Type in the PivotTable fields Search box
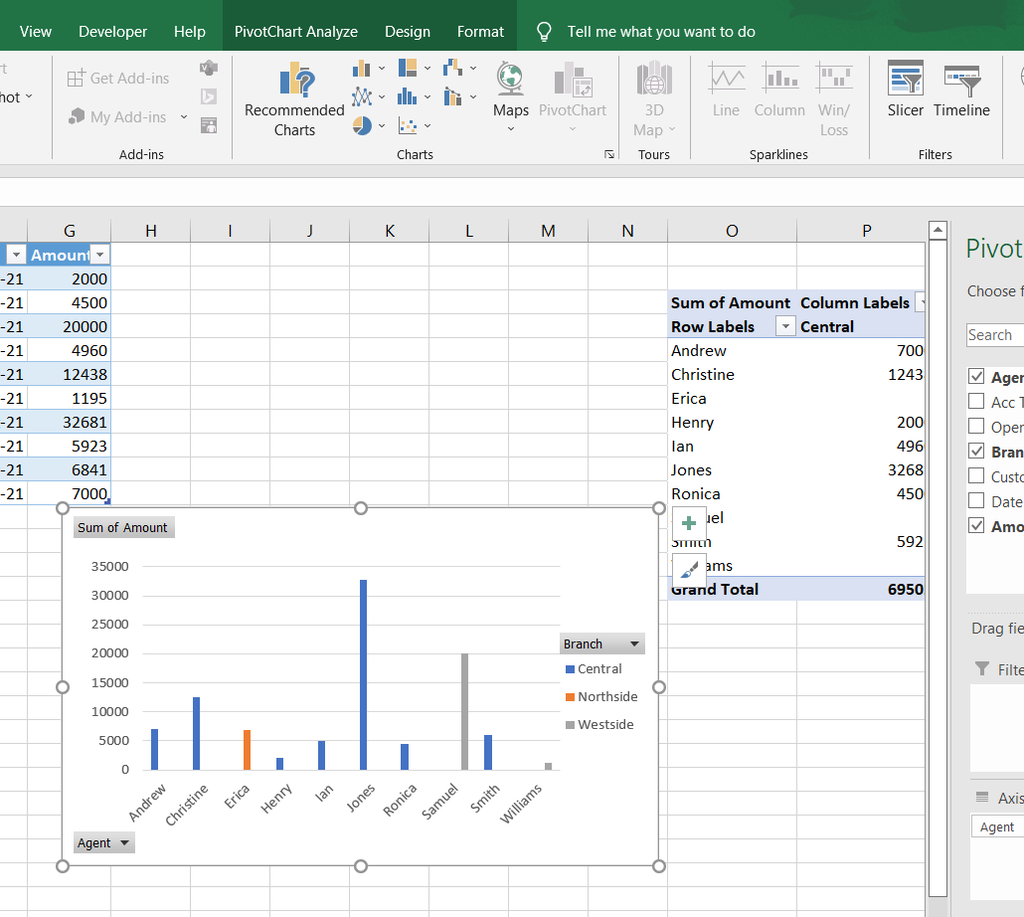 (994, 335)
